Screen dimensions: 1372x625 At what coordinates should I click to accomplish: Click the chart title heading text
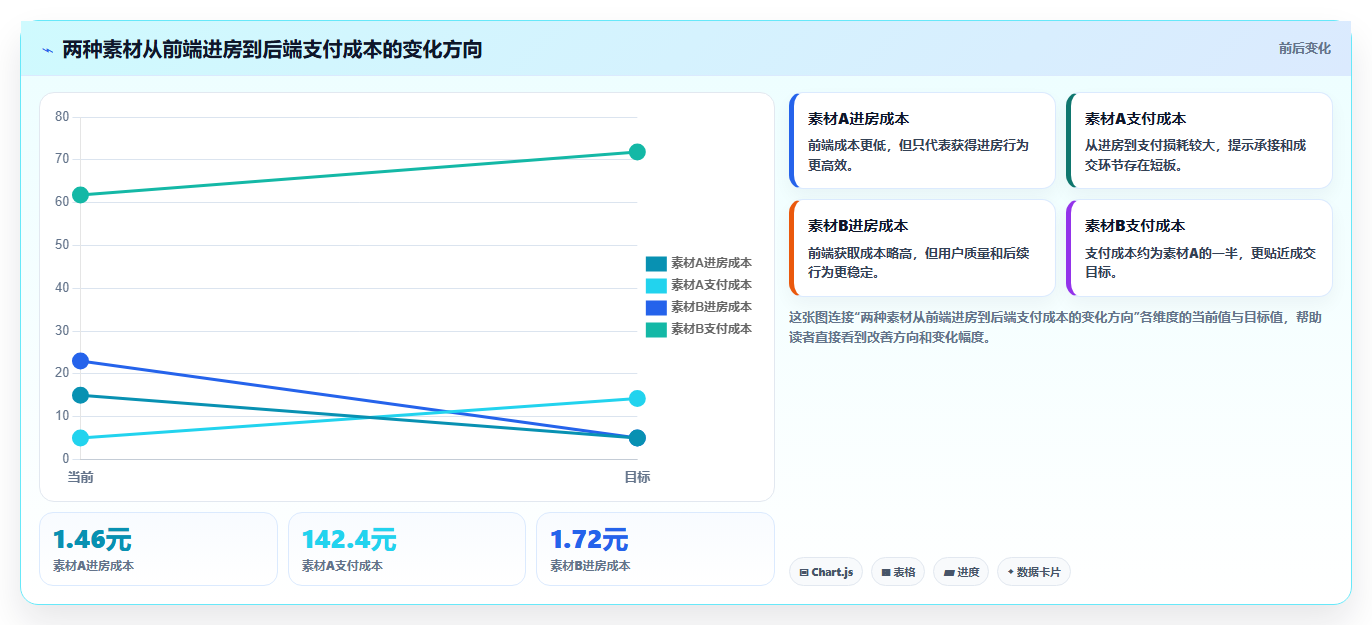point(272,49)
